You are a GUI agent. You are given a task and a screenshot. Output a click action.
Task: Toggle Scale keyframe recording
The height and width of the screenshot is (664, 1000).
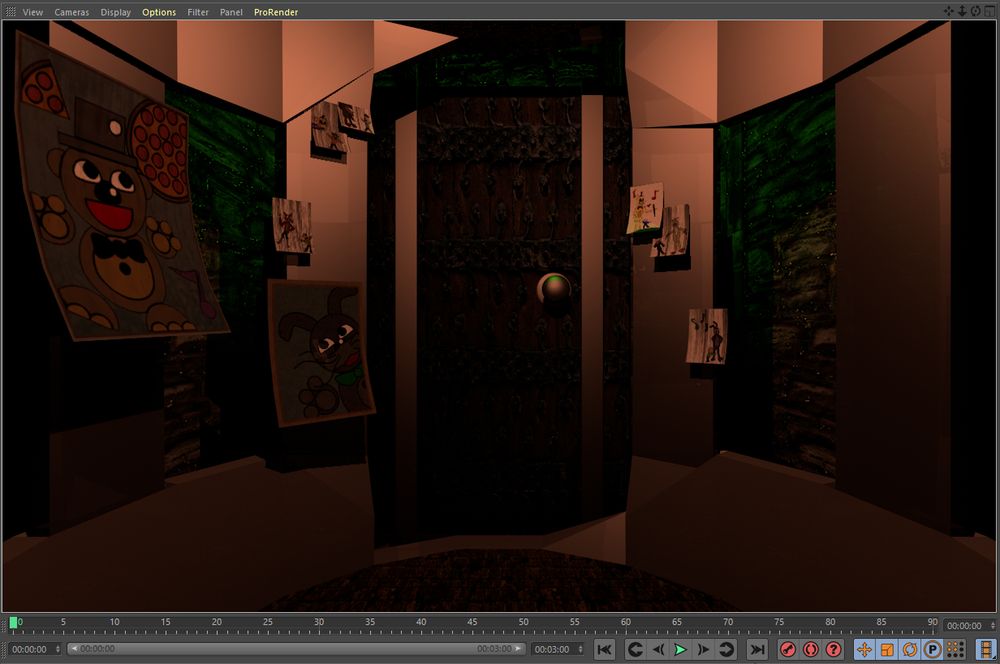coord(887,649)
